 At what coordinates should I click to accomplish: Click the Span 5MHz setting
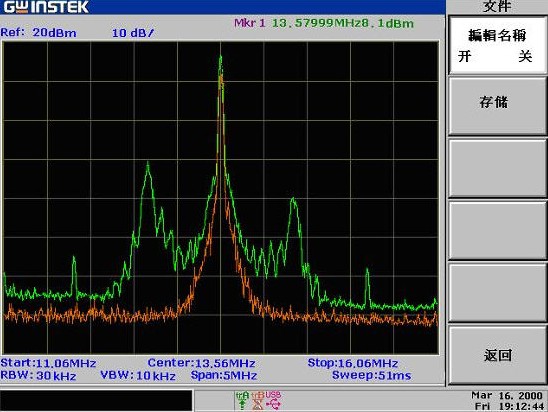224,376
